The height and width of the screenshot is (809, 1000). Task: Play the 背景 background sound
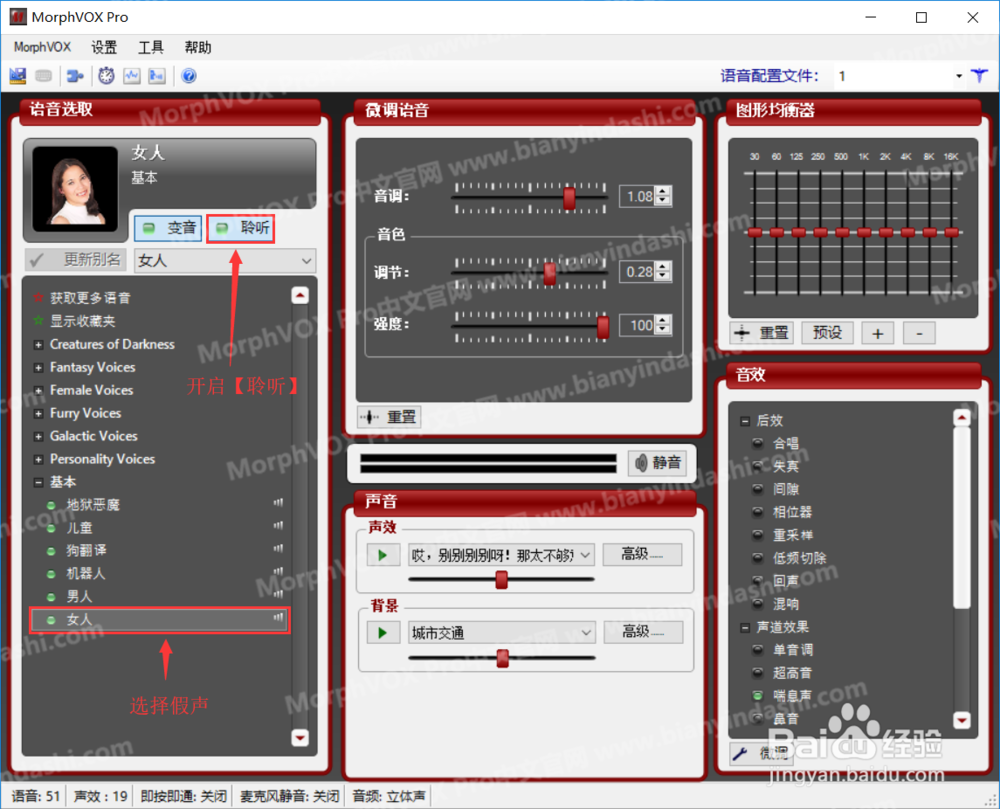tap(383, 633)
